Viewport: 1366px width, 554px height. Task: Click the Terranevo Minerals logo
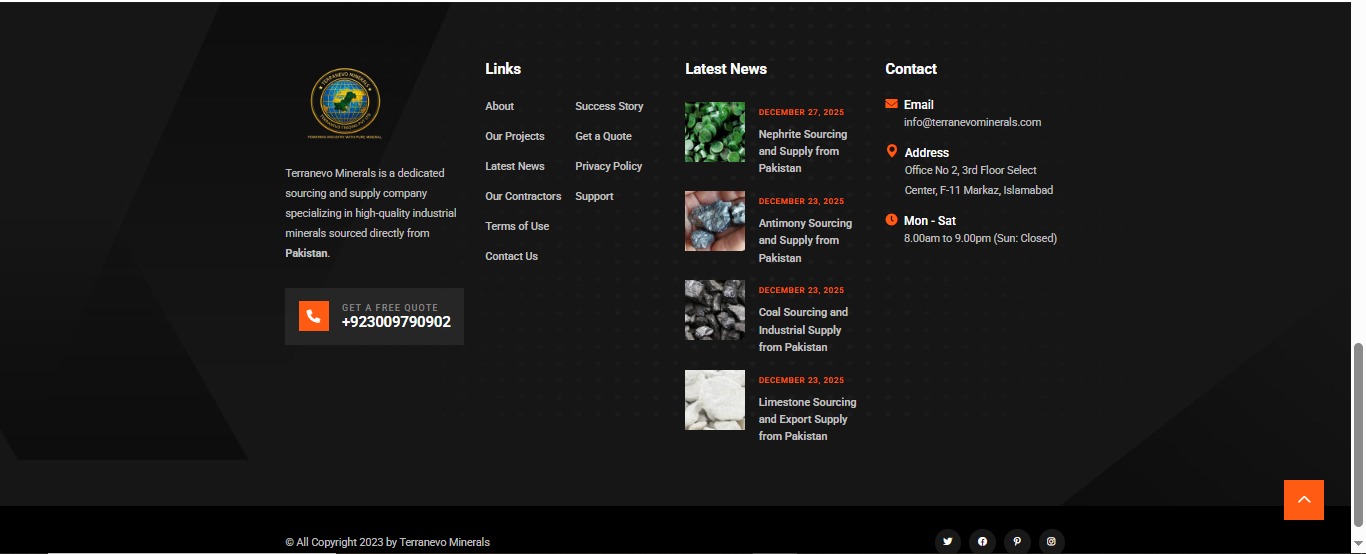click(x=344, y=103)
